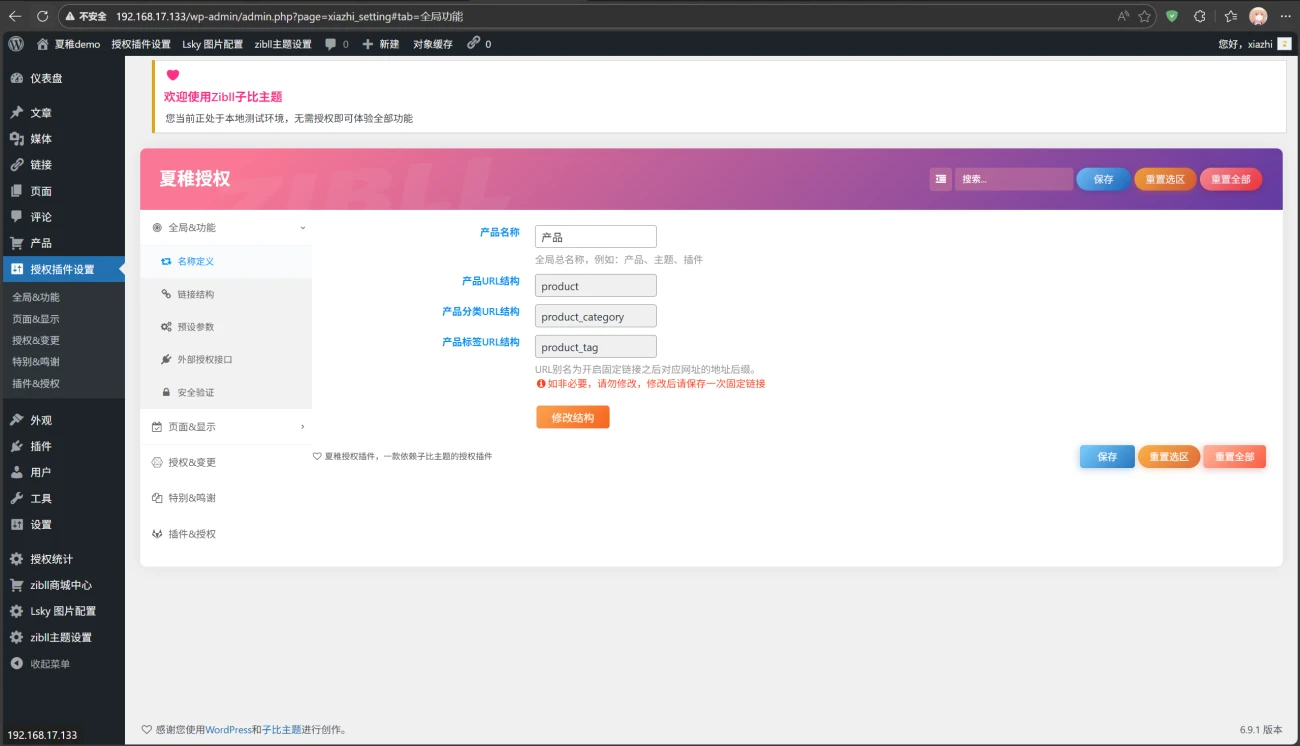The width and height of the screenshot is (1300, 746).
Task: Click the 外观 appearance icon
Action: [16, 419]
